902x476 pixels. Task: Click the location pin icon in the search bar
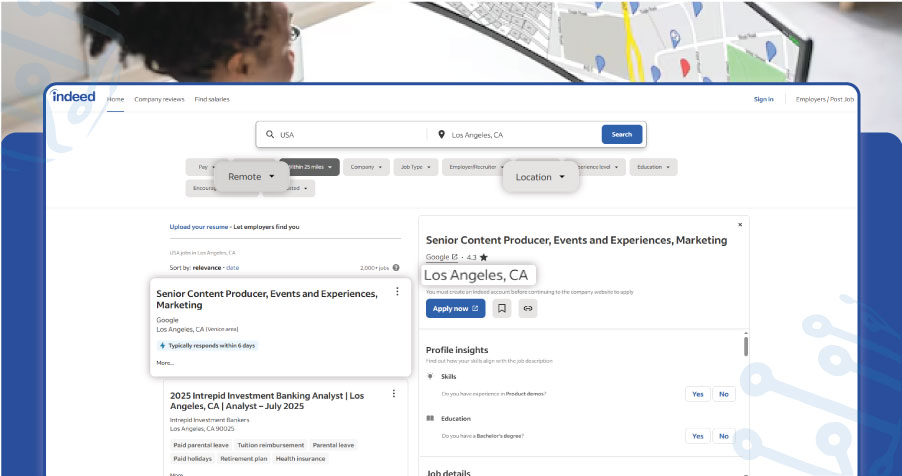[441, 135]
